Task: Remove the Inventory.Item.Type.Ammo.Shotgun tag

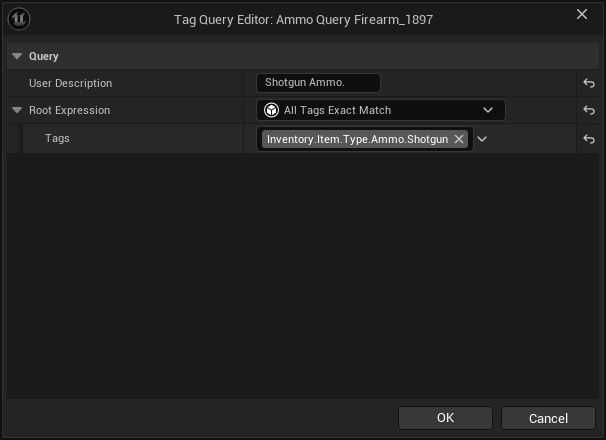Action: (x=459, y=139)
